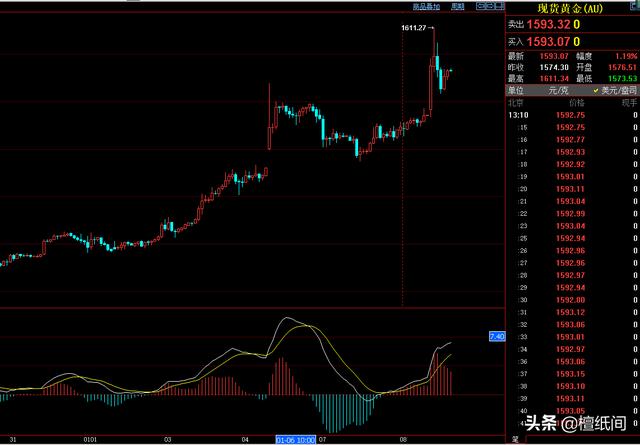Click the 笔 tab at bottom right
Viewport: 640px width, 445px height.
514,438
